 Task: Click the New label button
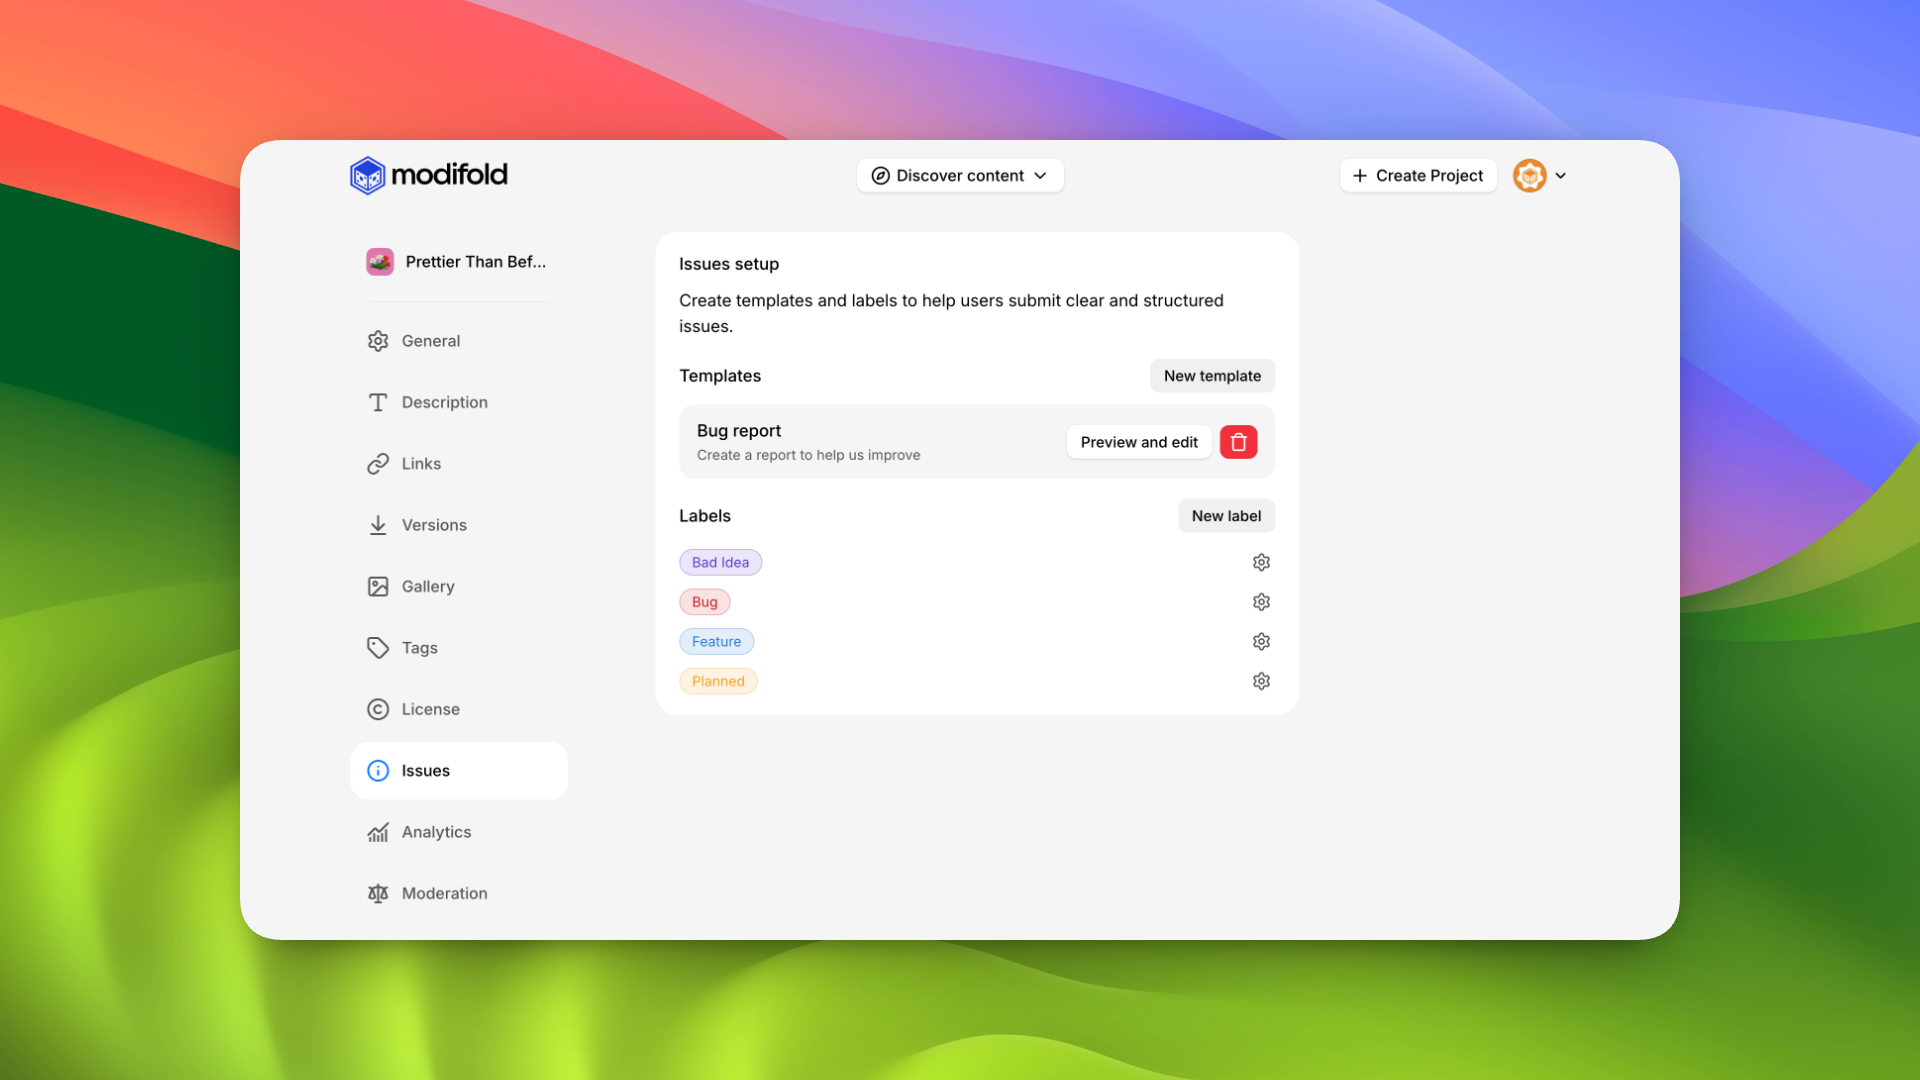click(x=1226, y=516)
